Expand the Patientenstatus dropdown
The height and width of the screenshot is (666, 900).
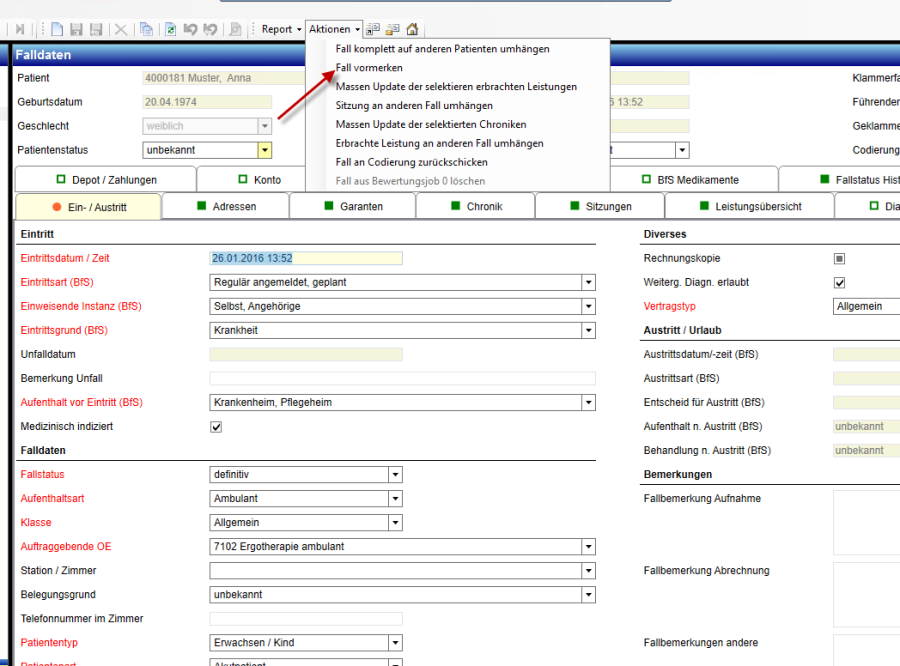coord(265,151)
